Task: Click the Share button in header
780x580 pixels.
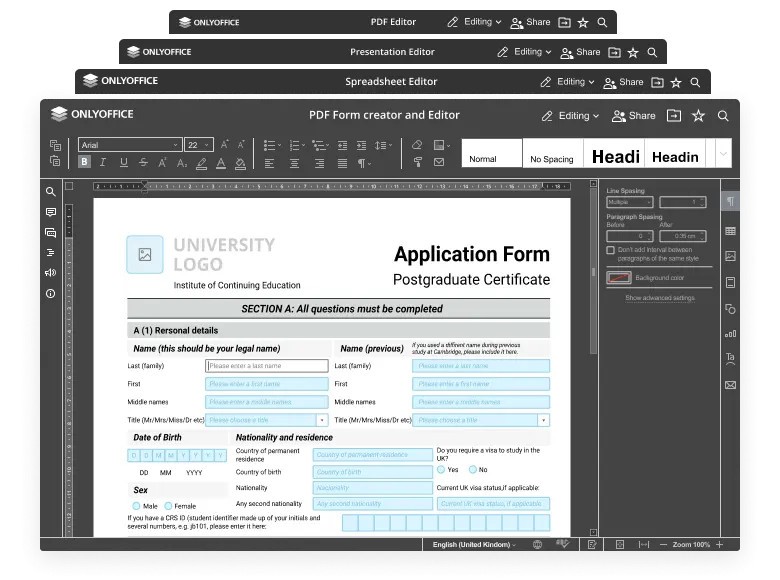Action: coord(632,116)
